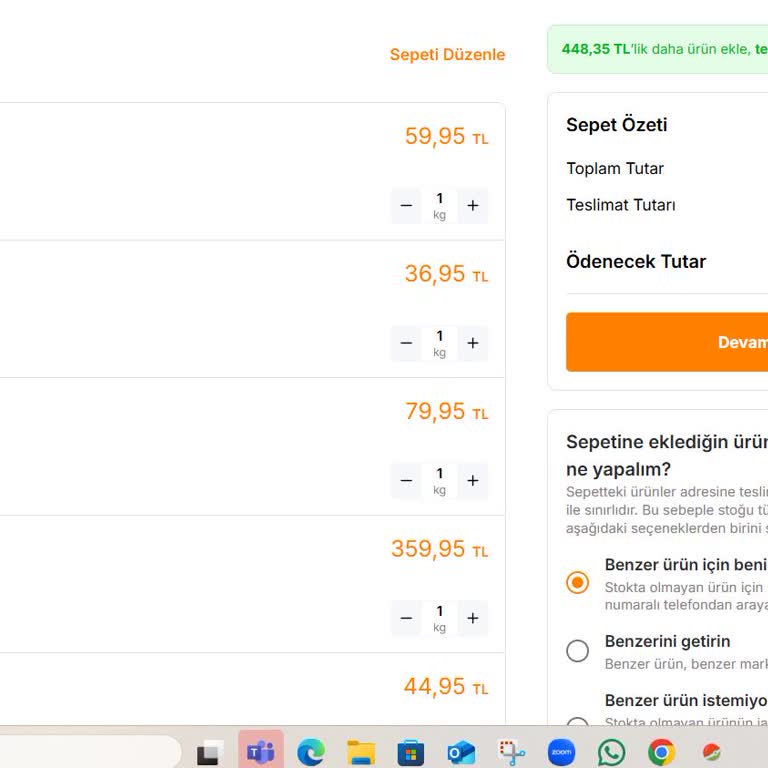Screen dimensions: 768x768
Task: Open Zoom from the taskbar
Action: point(561,752)
